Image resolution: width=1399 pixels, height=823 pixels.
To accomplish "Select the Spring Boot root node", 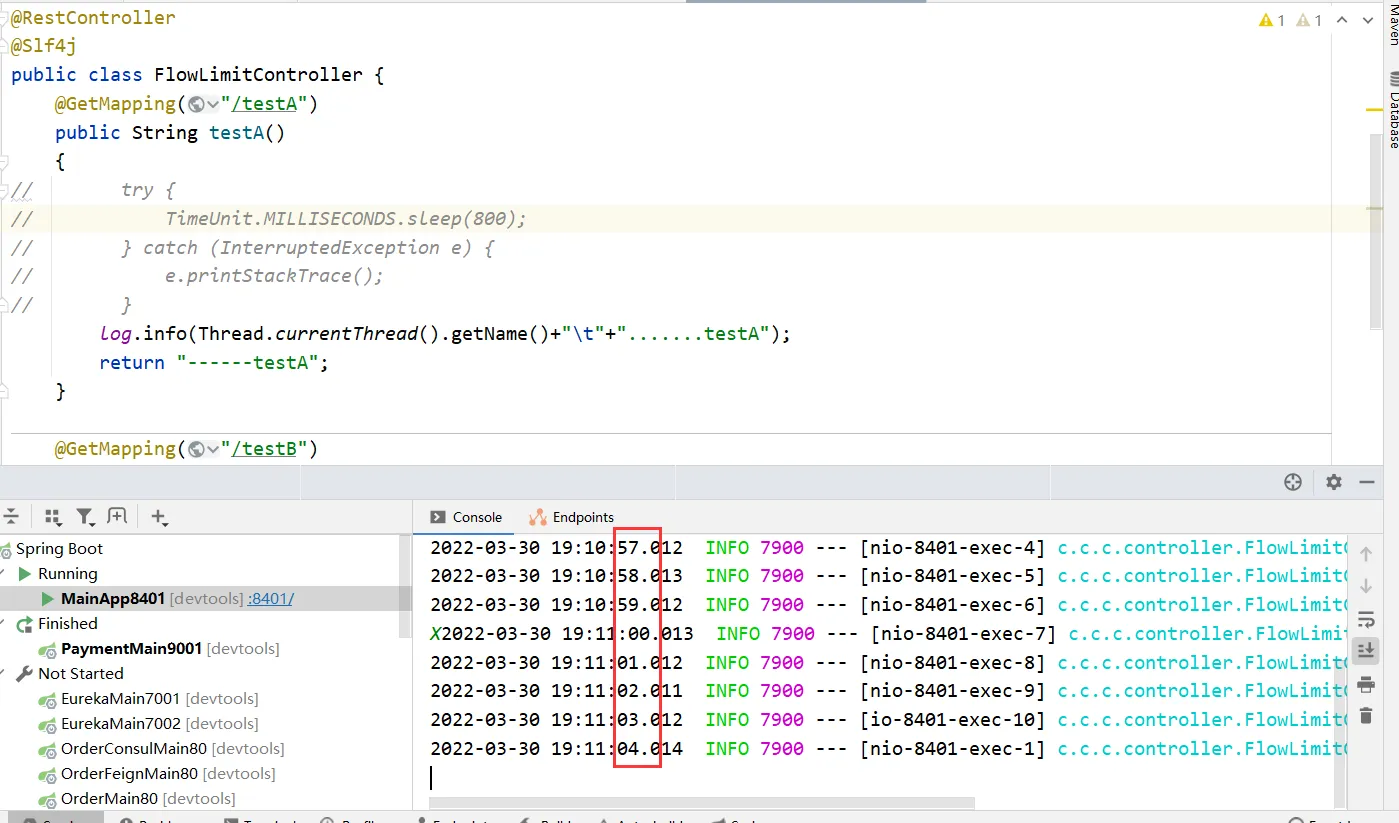I will [59, 549].
